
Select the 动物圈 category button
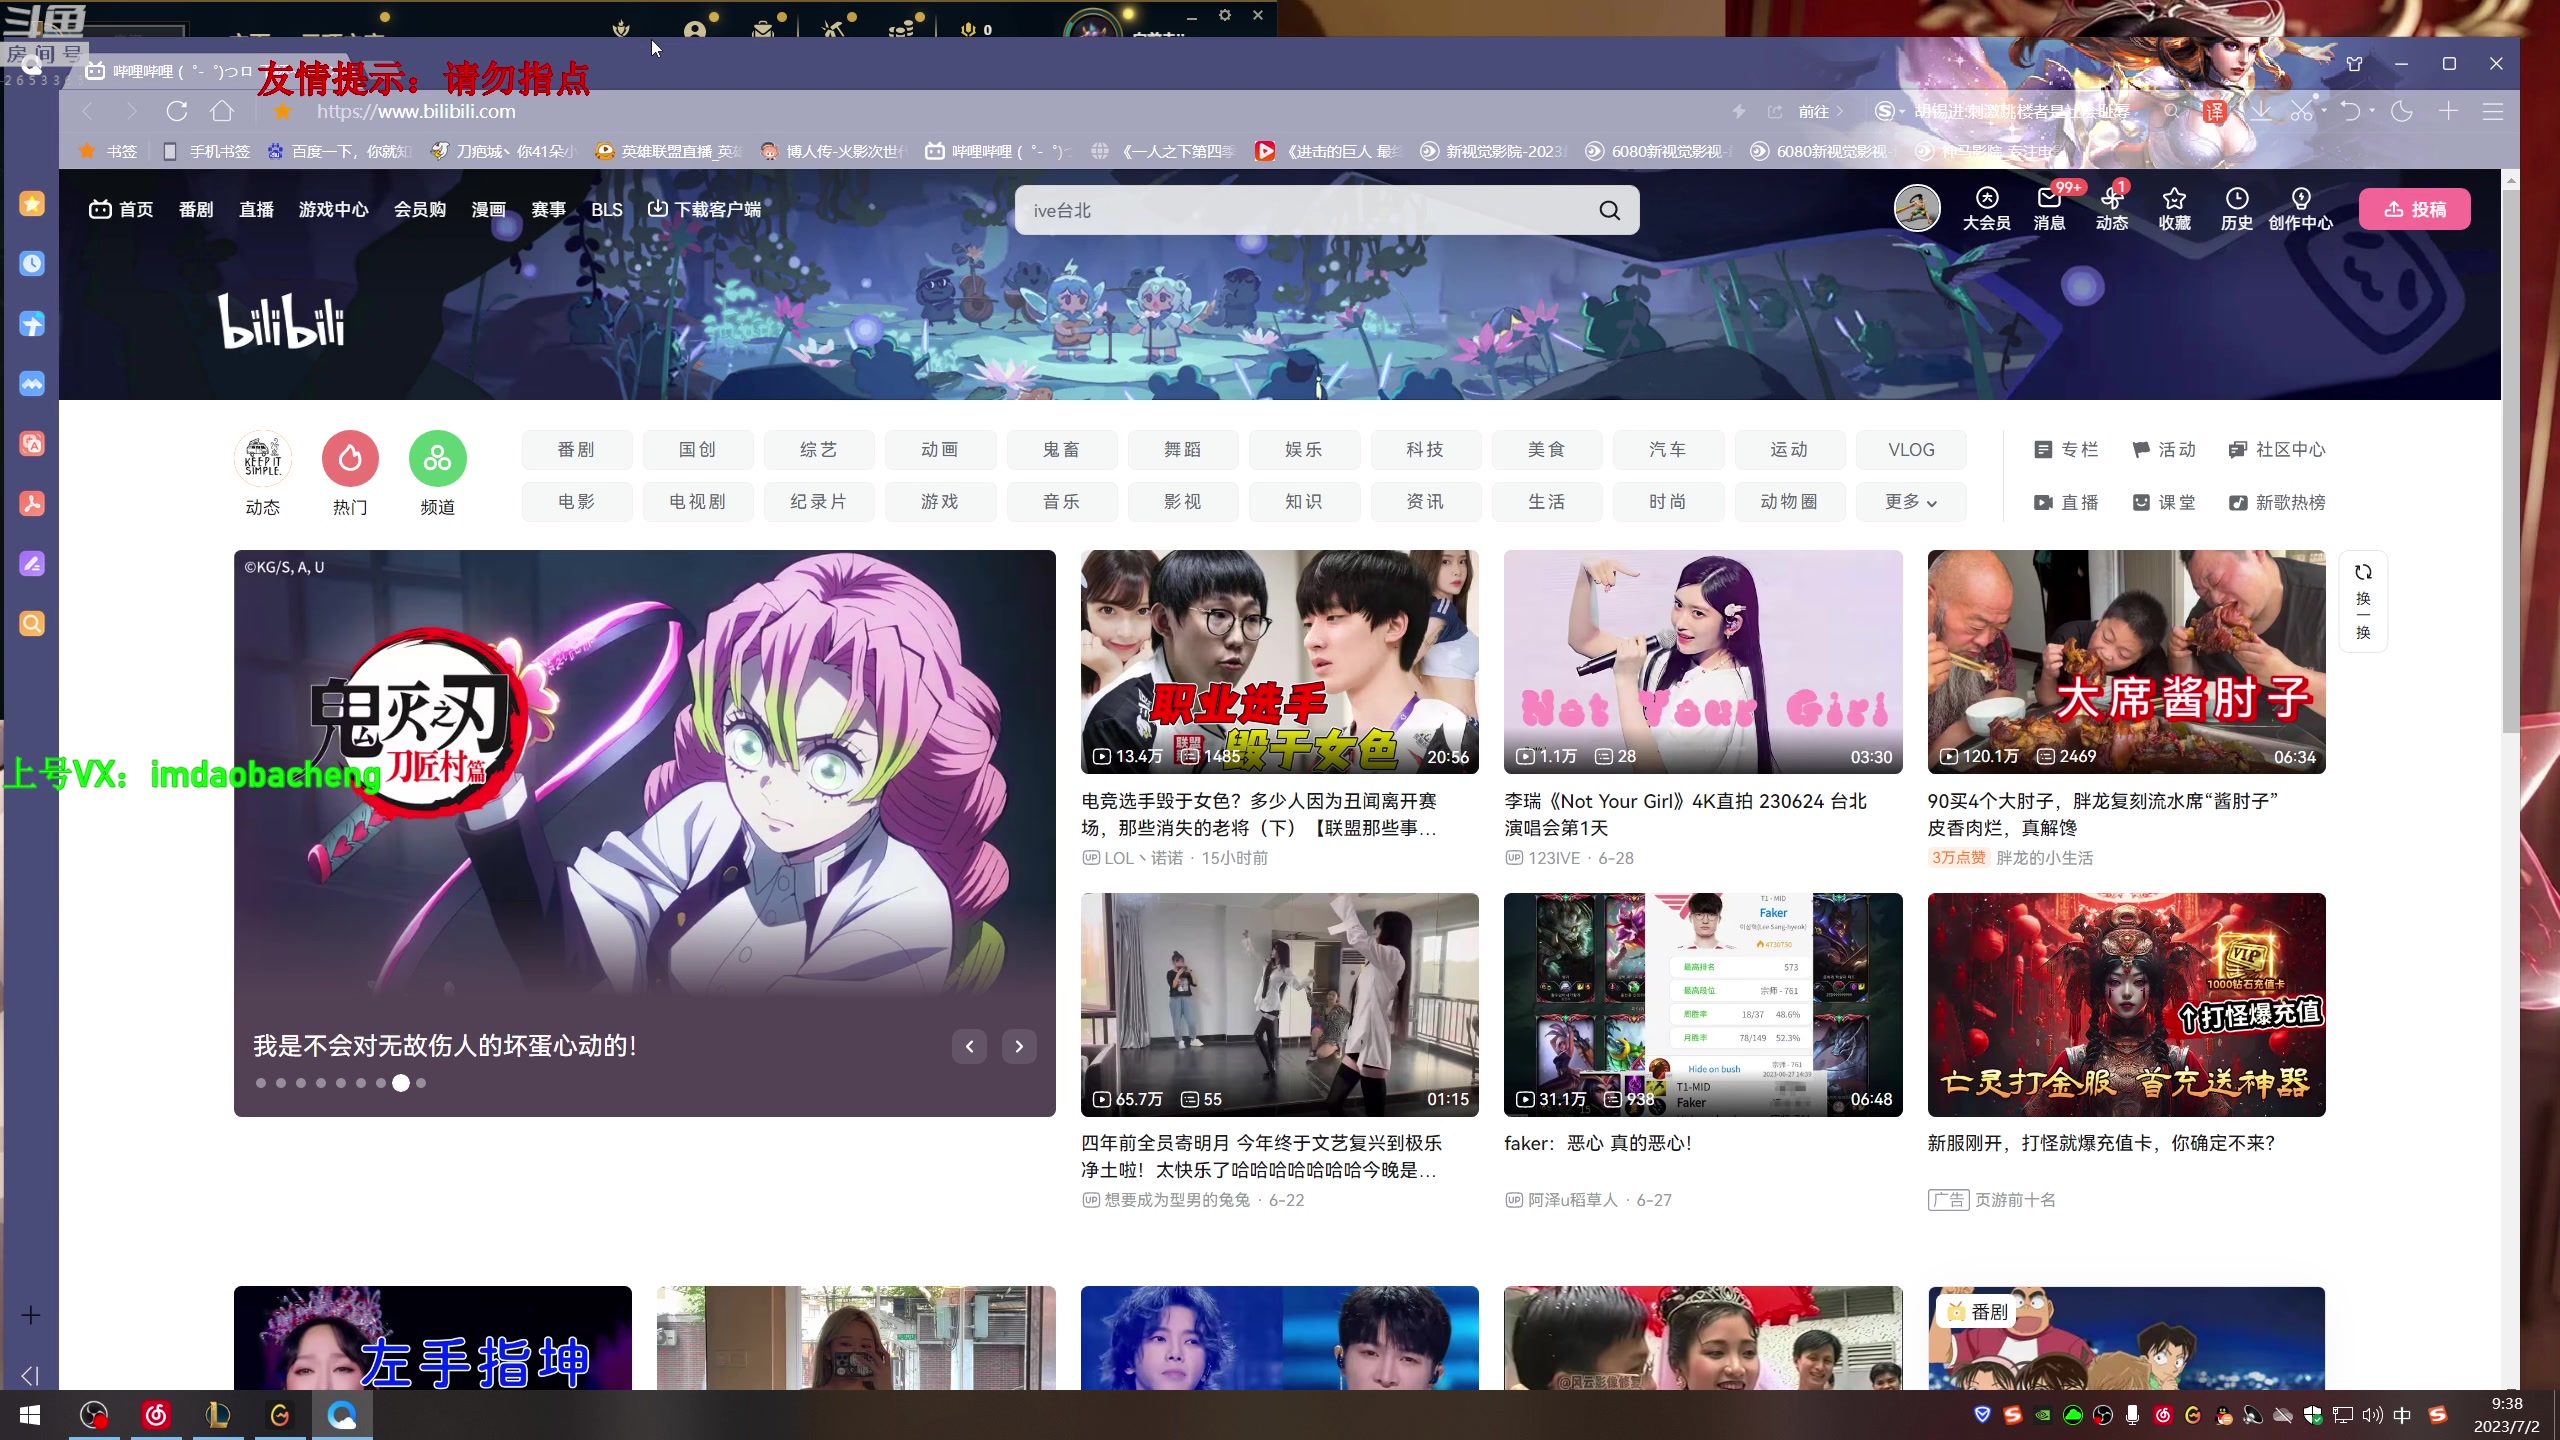tap(1790, 502)
